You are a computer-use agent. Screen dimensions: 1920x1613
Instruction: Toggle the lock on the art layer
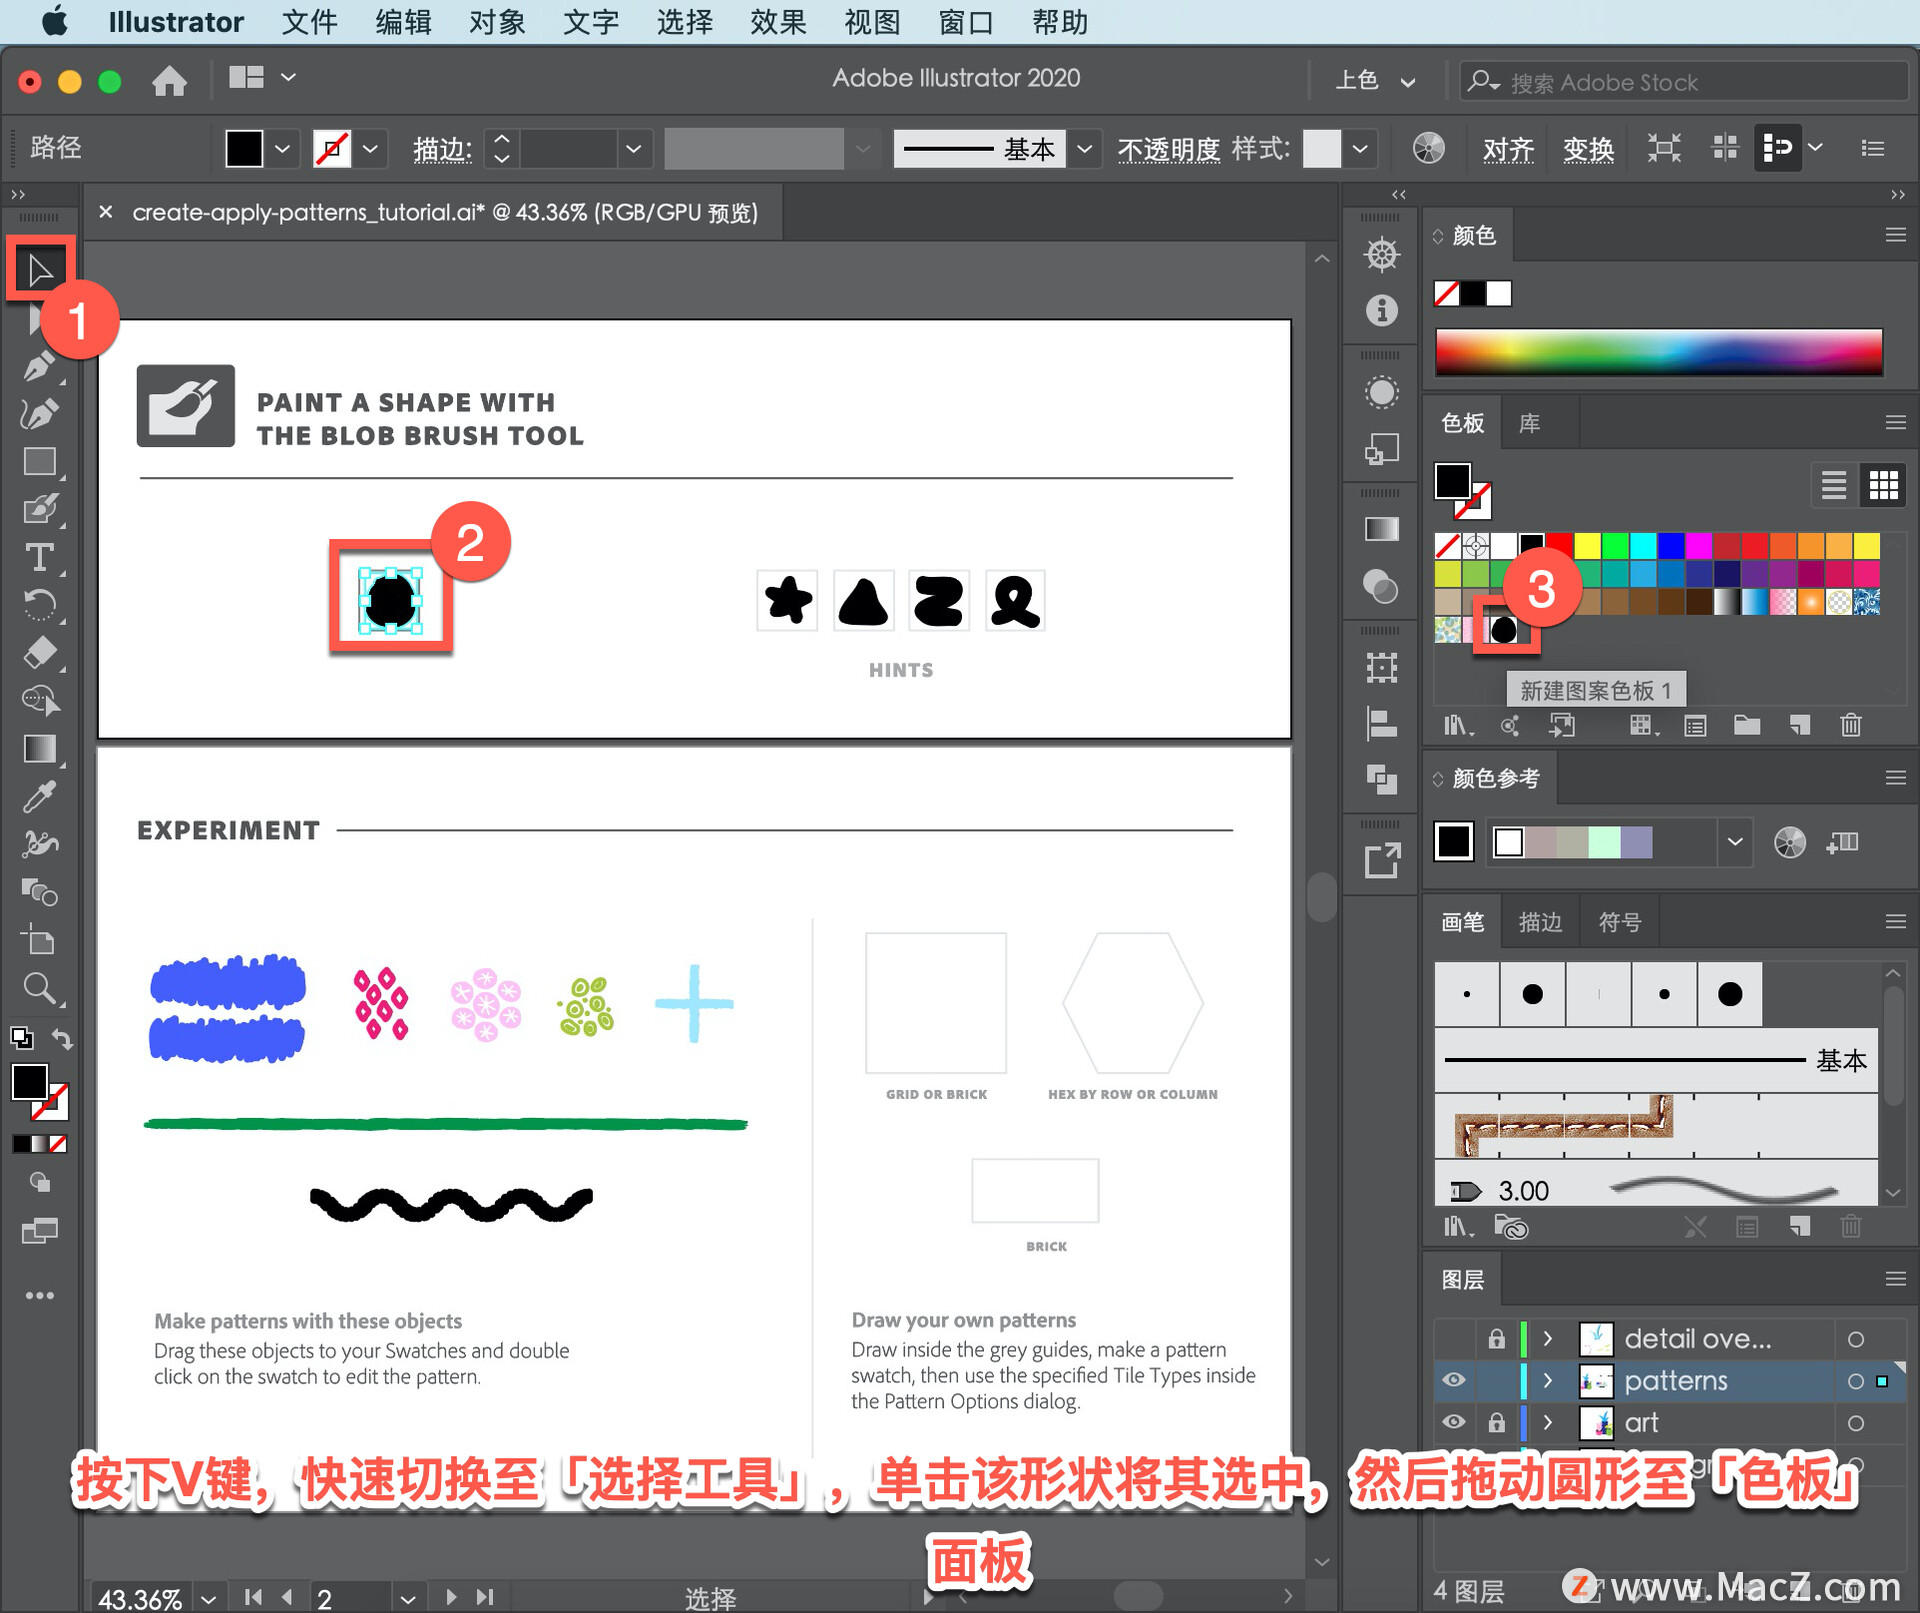tap(1496, 1422)
